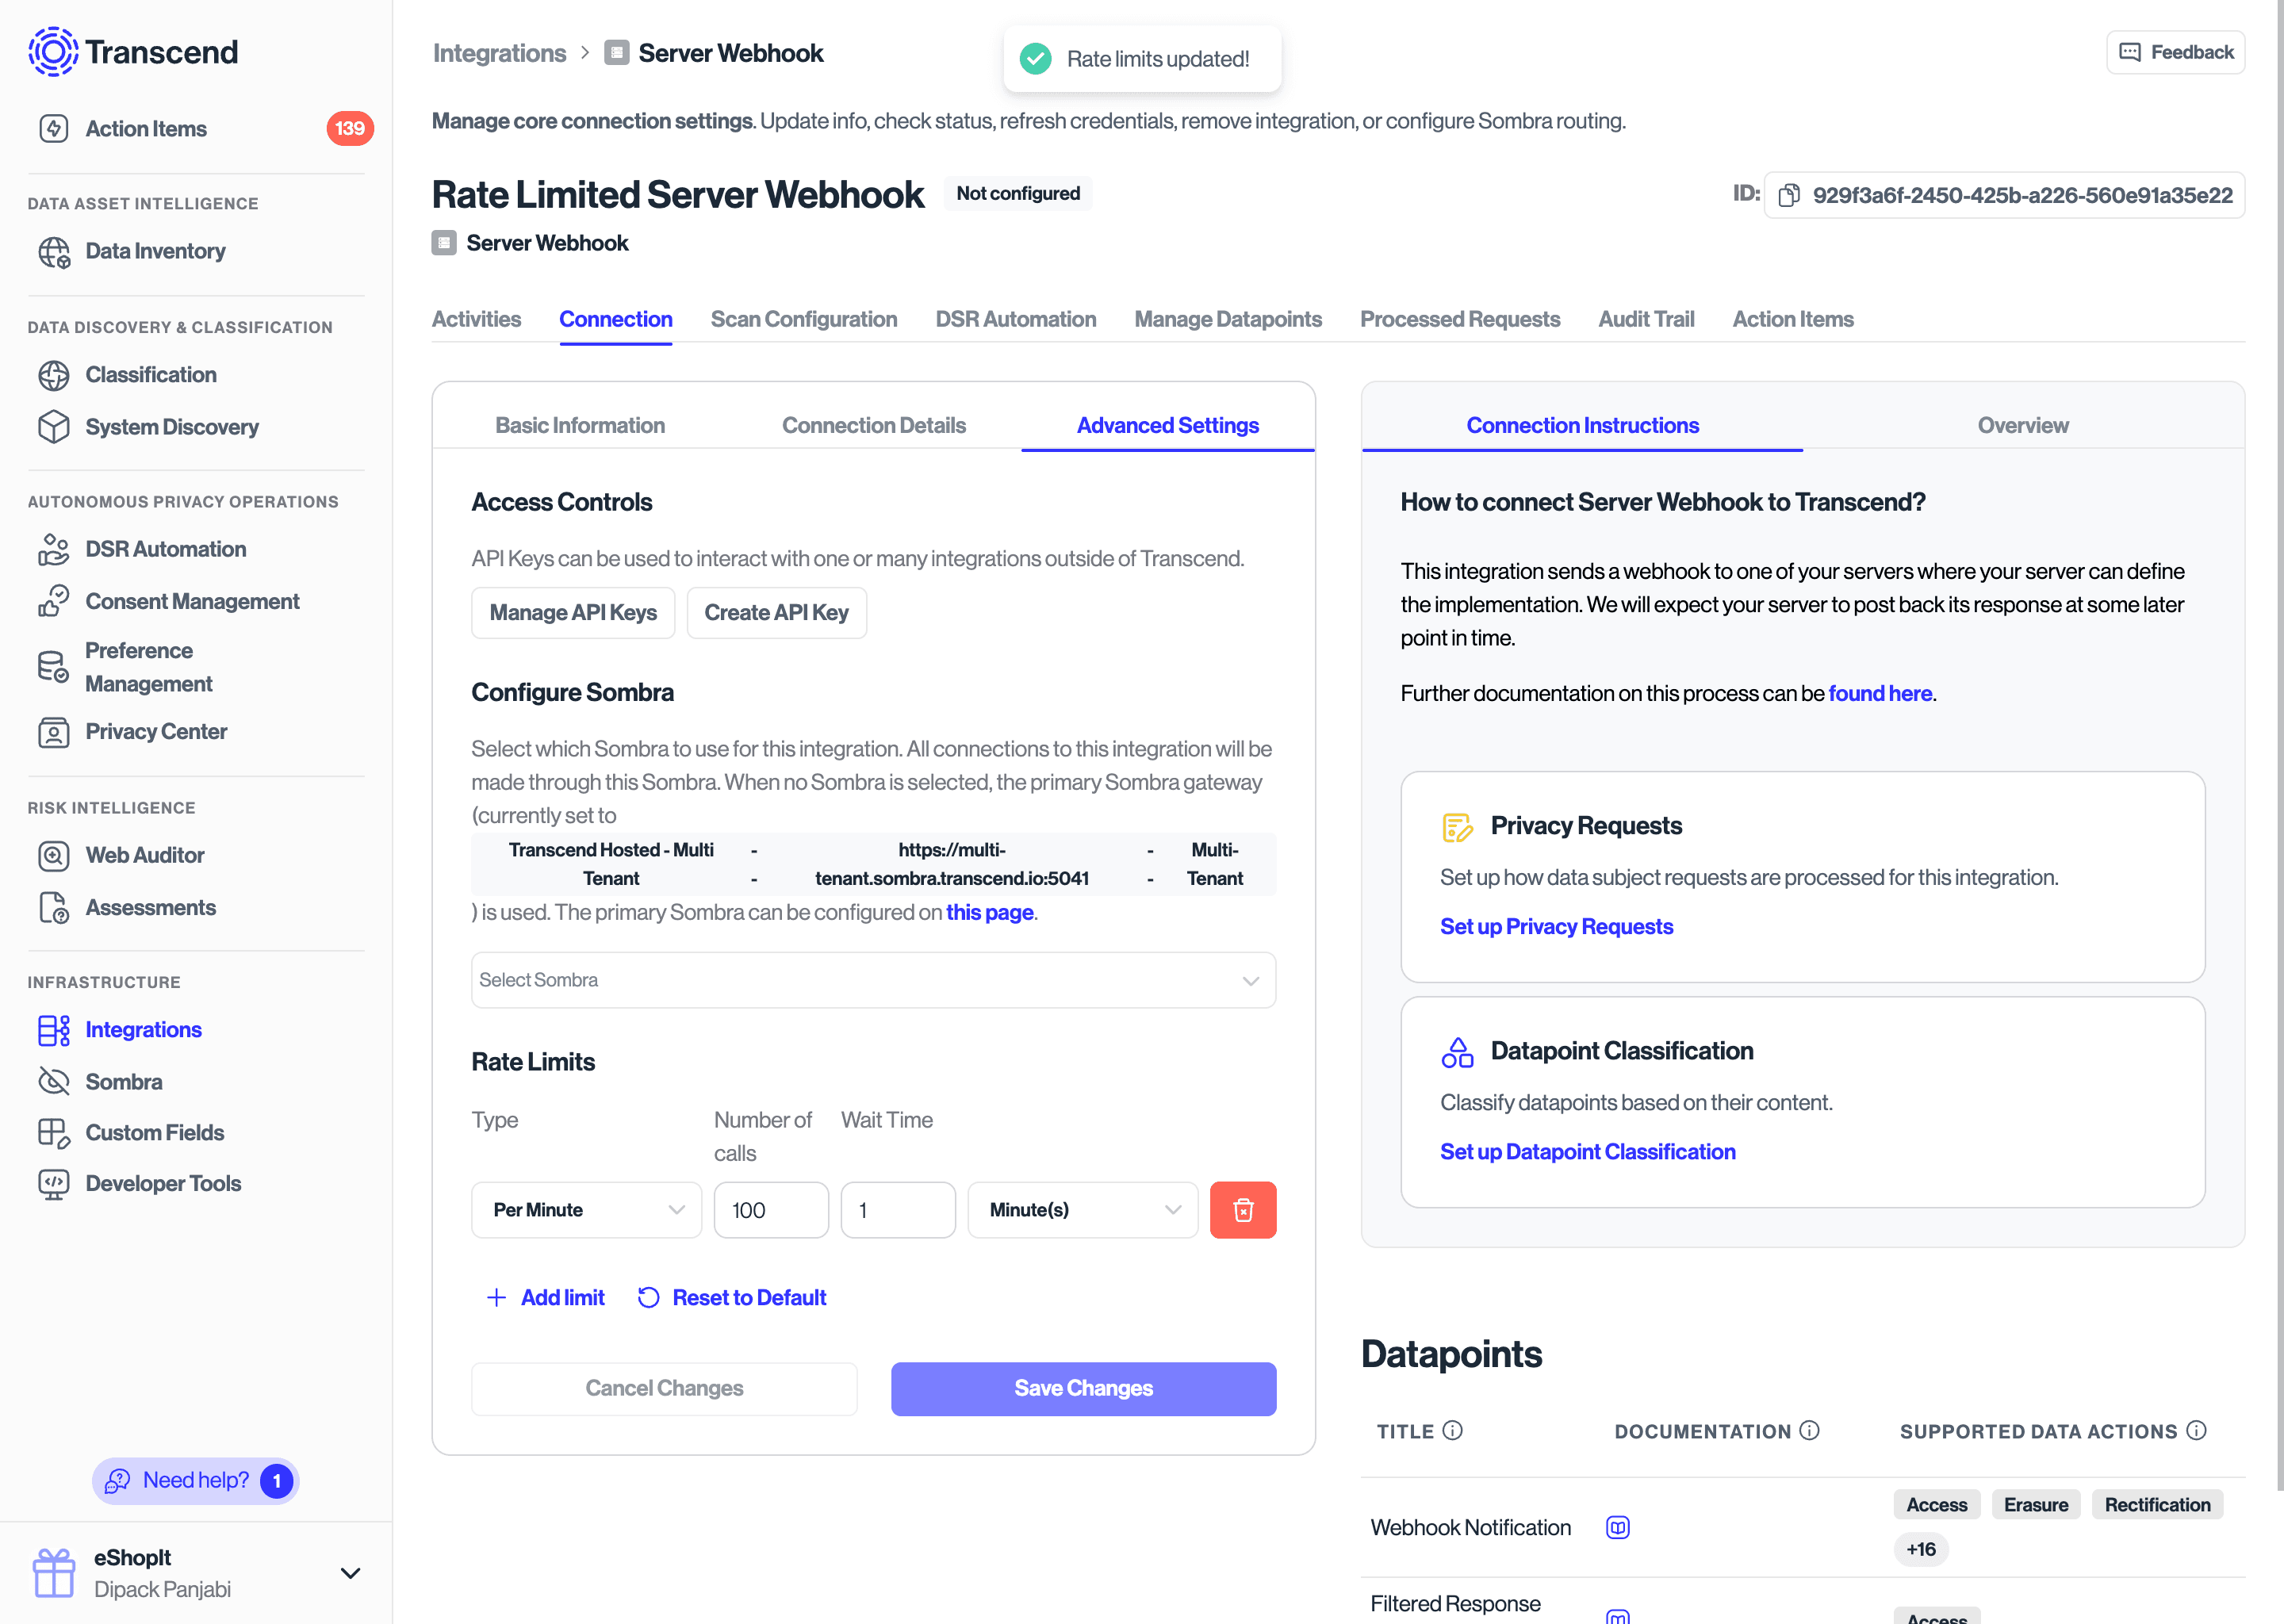Select the Web Auditor magnifier icon
The width and height of the screenshot is (2284, 1624).
tap(53, 855)
